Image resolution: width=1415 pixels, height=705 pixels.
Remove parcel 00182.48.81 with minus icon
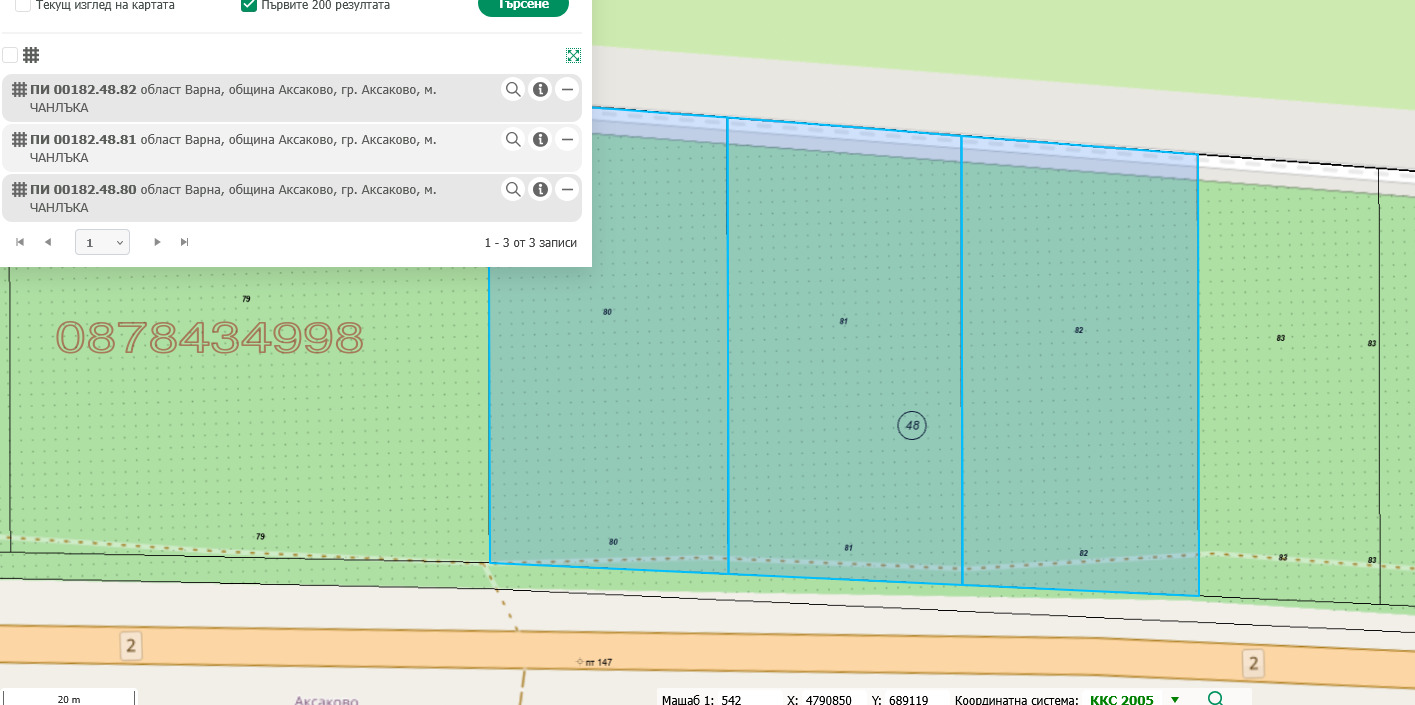click(567, 140)
